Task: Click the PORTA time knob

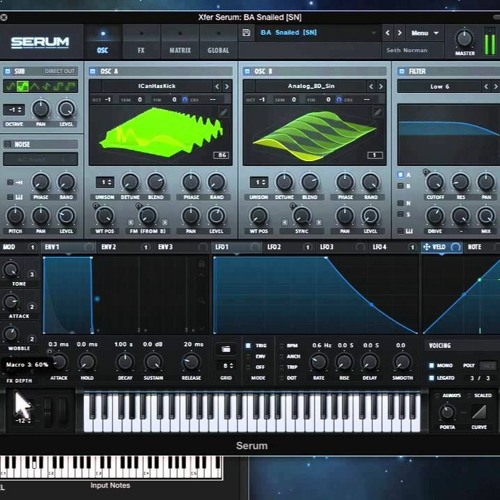Action: click(447, 412)
